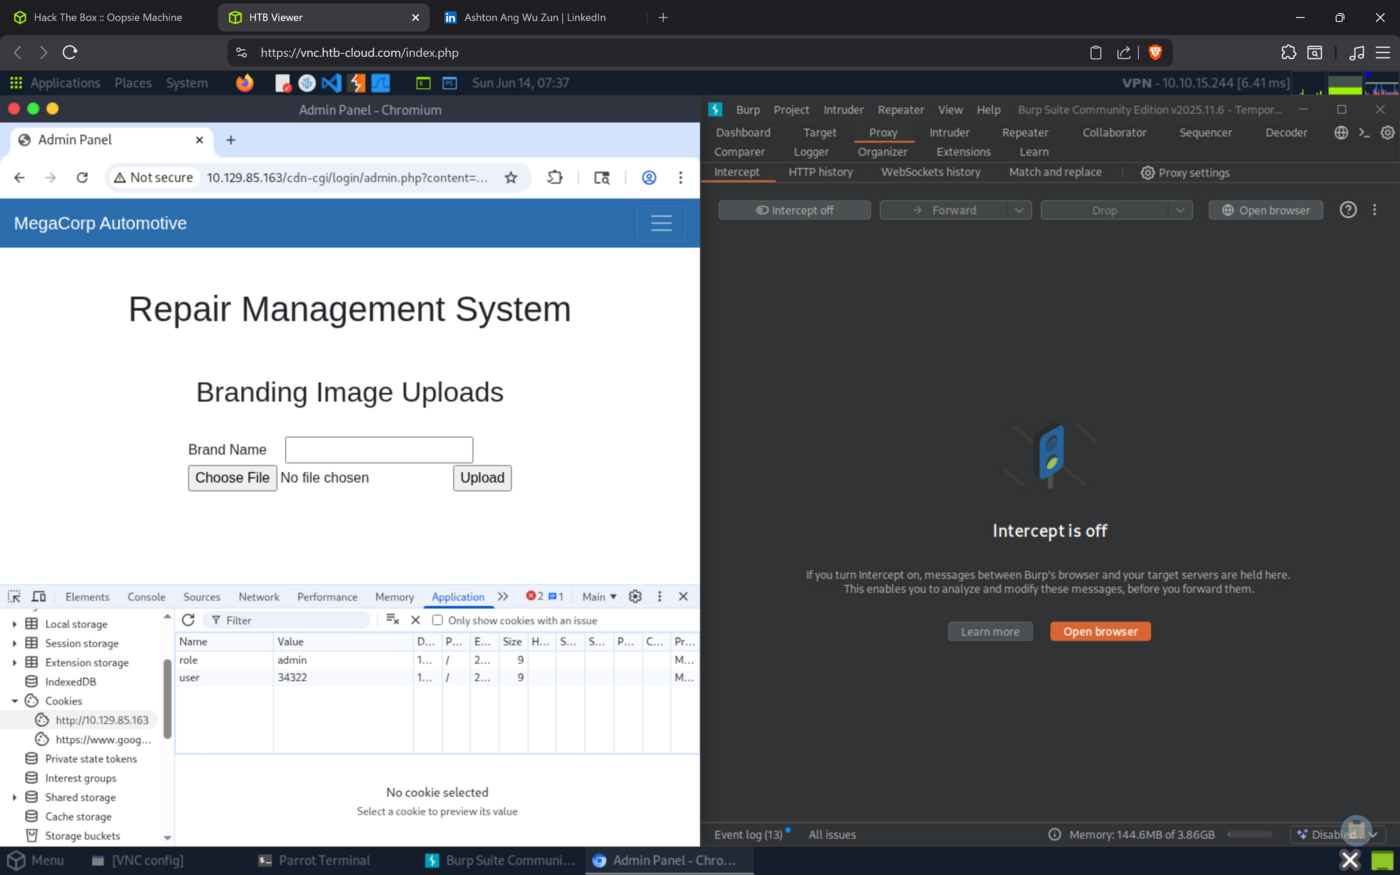Open the Drop button dropdown arrow in Burp
This screenshot has height=875, width=1400.
tap(1180, 210)
